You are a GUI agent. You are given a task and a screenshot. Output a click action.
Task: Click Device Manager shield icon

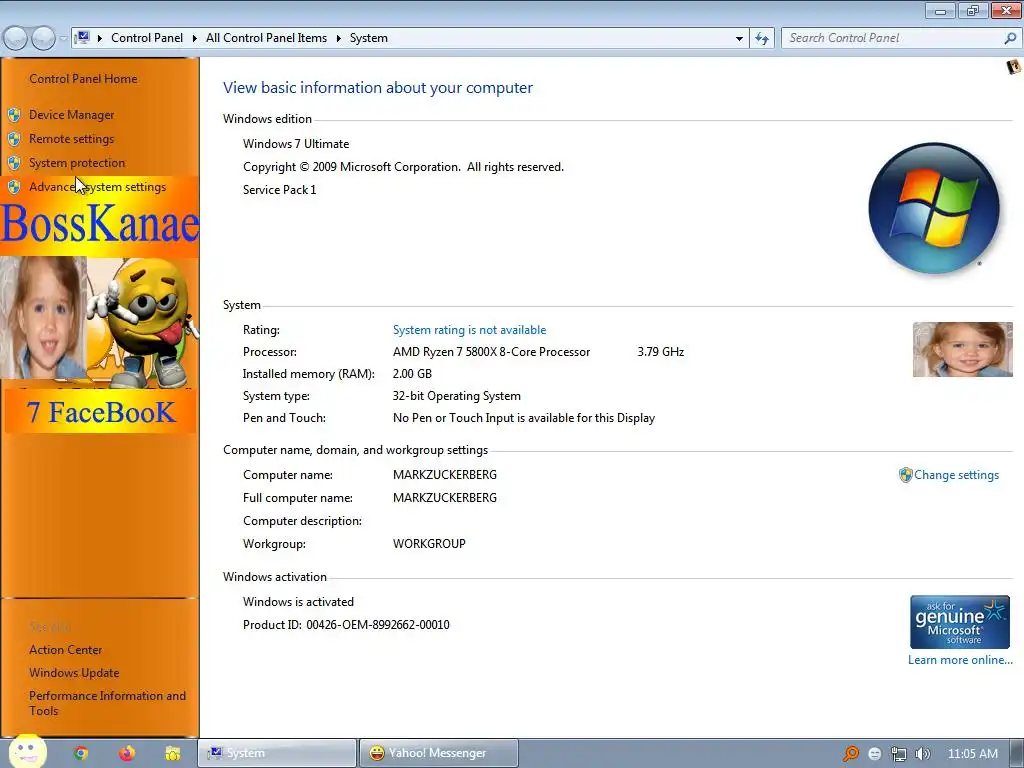pos(14,116)
